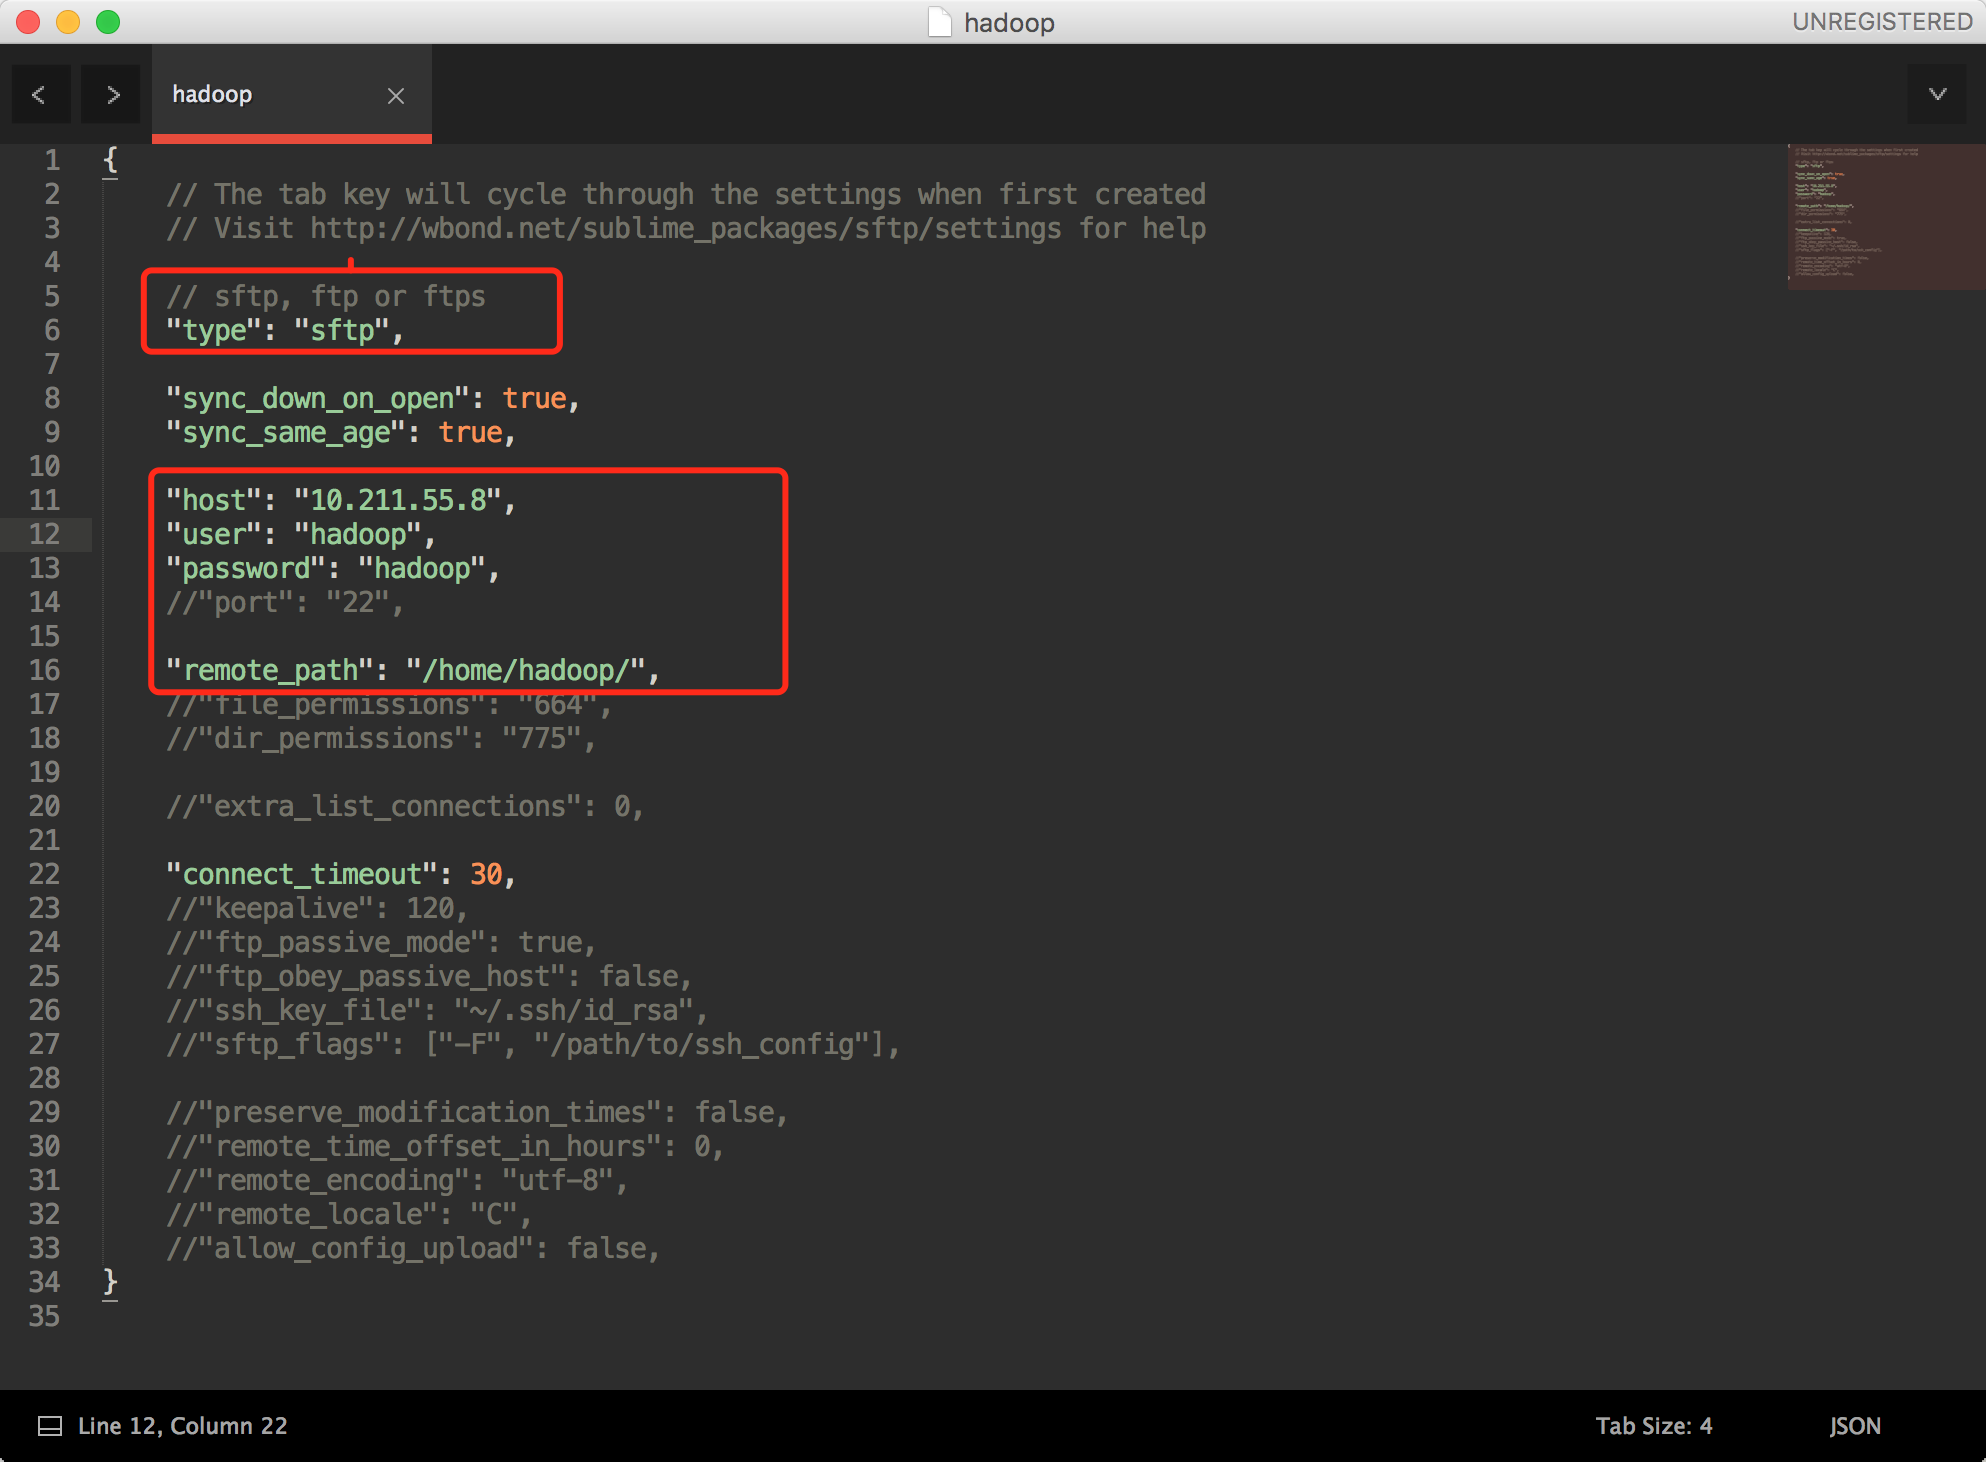Click the "// sftp, ftp or ftps" comment
Image resolution: width=1986 pixels, height=1462 pixels.
[x=326, y=296]
